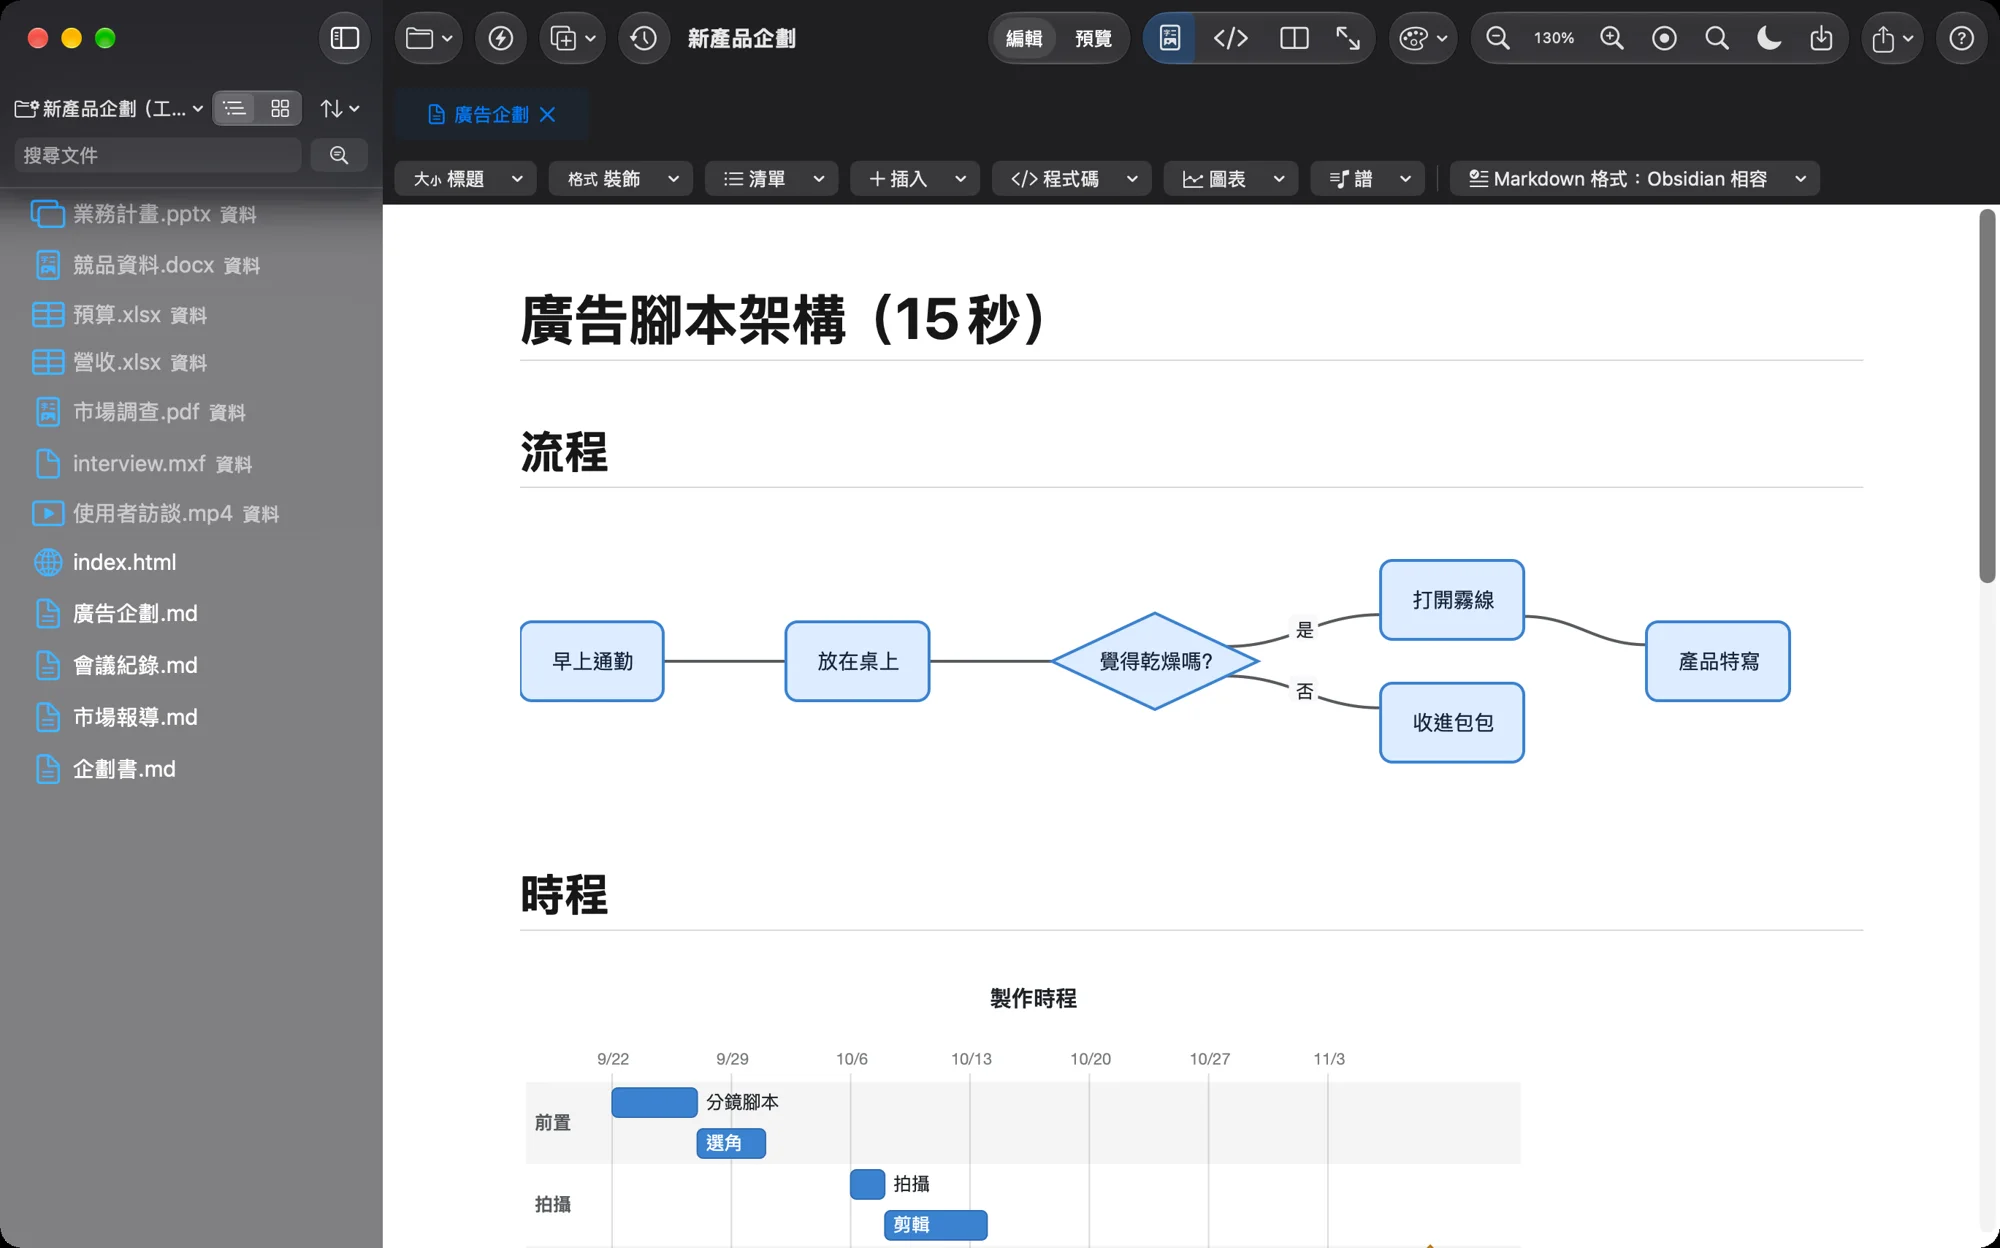Open the 清單 list menu
Viewport: 2000px width, 1248px height.
(772, 179)
